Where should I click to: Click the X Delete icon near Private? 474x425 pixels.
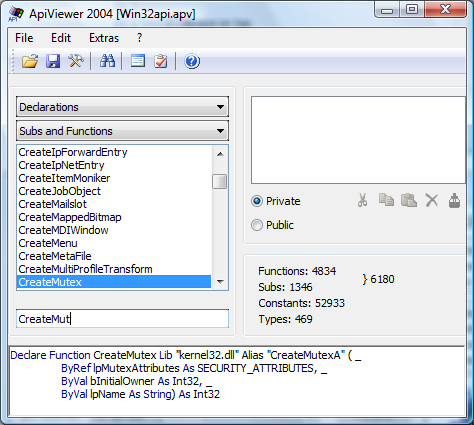click(x=432, y=200)
